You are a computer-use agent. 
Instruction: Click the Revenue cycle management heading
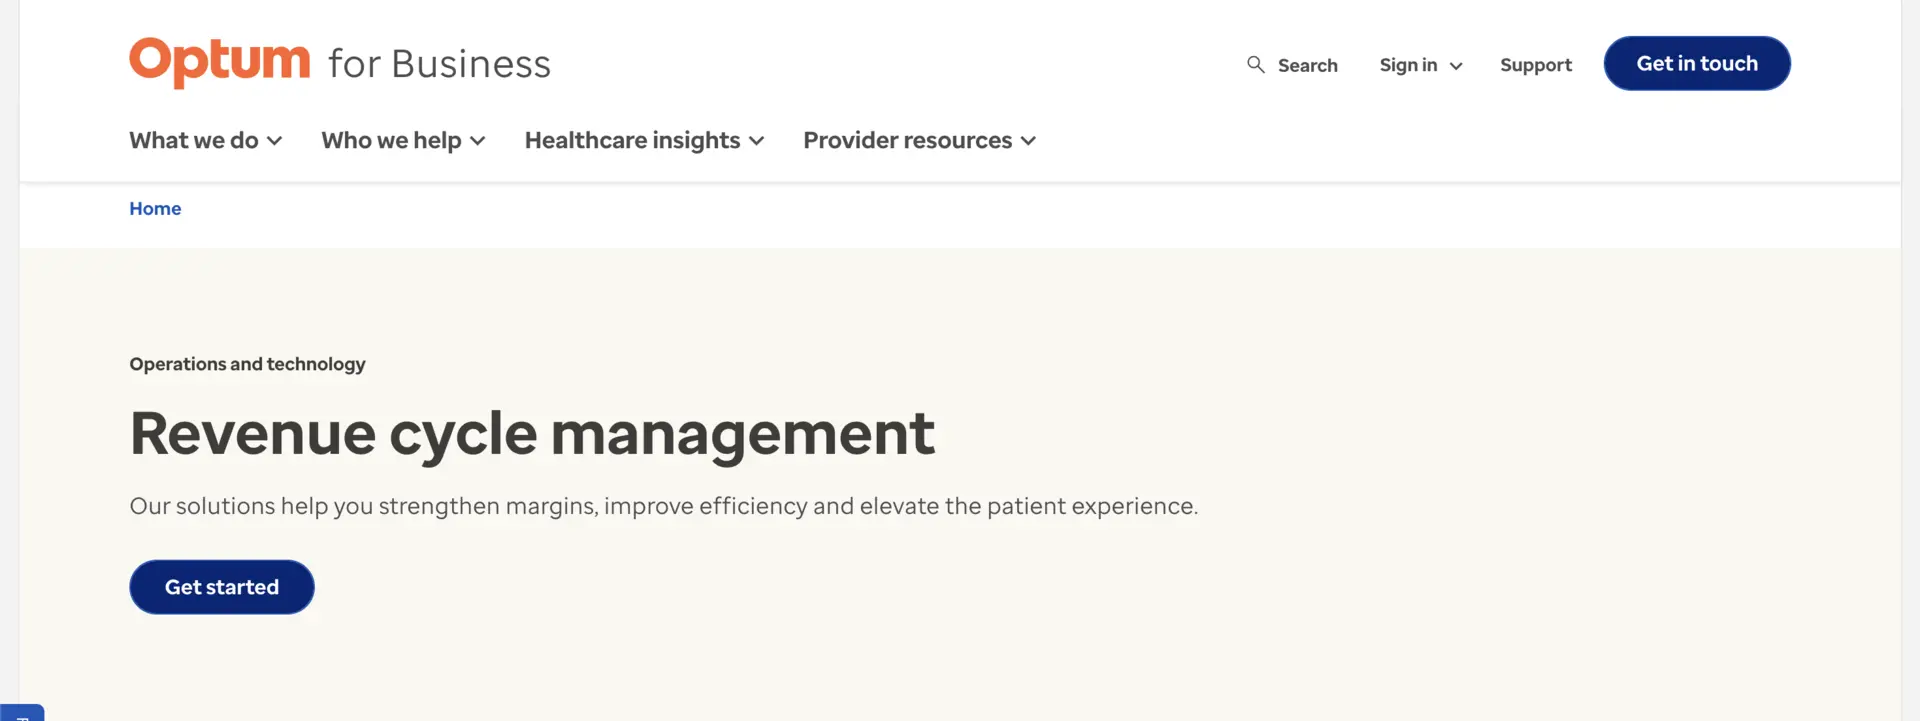(x=532, y=434)
